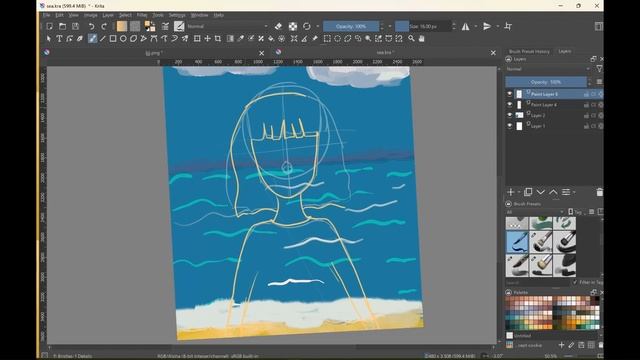Create a new document from toolbar
Viewport: 640px width, 360px height.
point(49,26)
